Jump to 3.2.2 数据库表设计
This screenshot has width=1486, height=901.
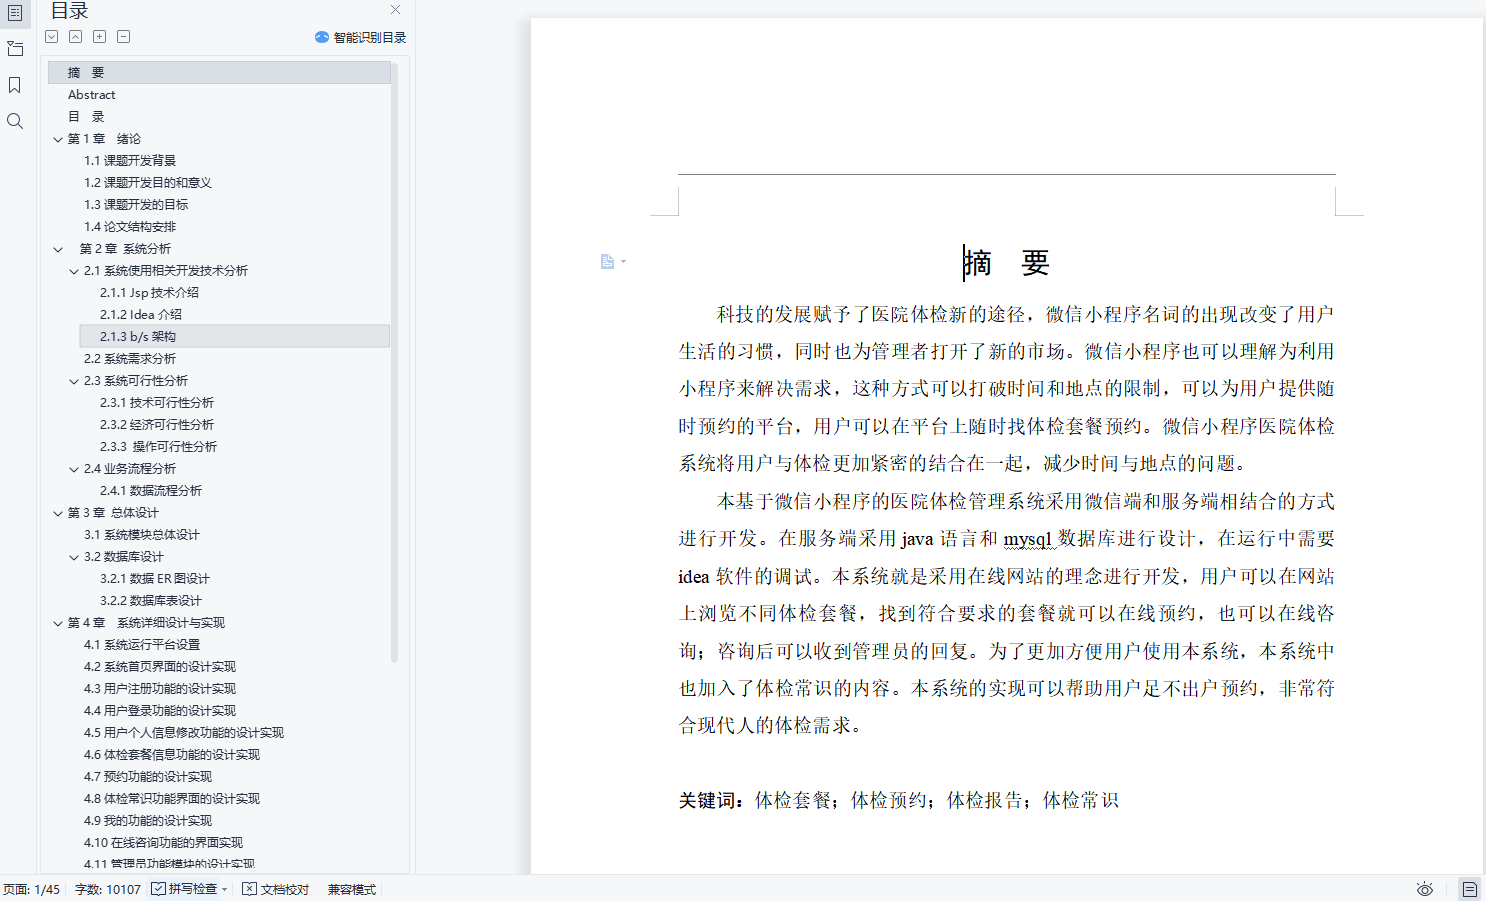(x=151, y=601)
